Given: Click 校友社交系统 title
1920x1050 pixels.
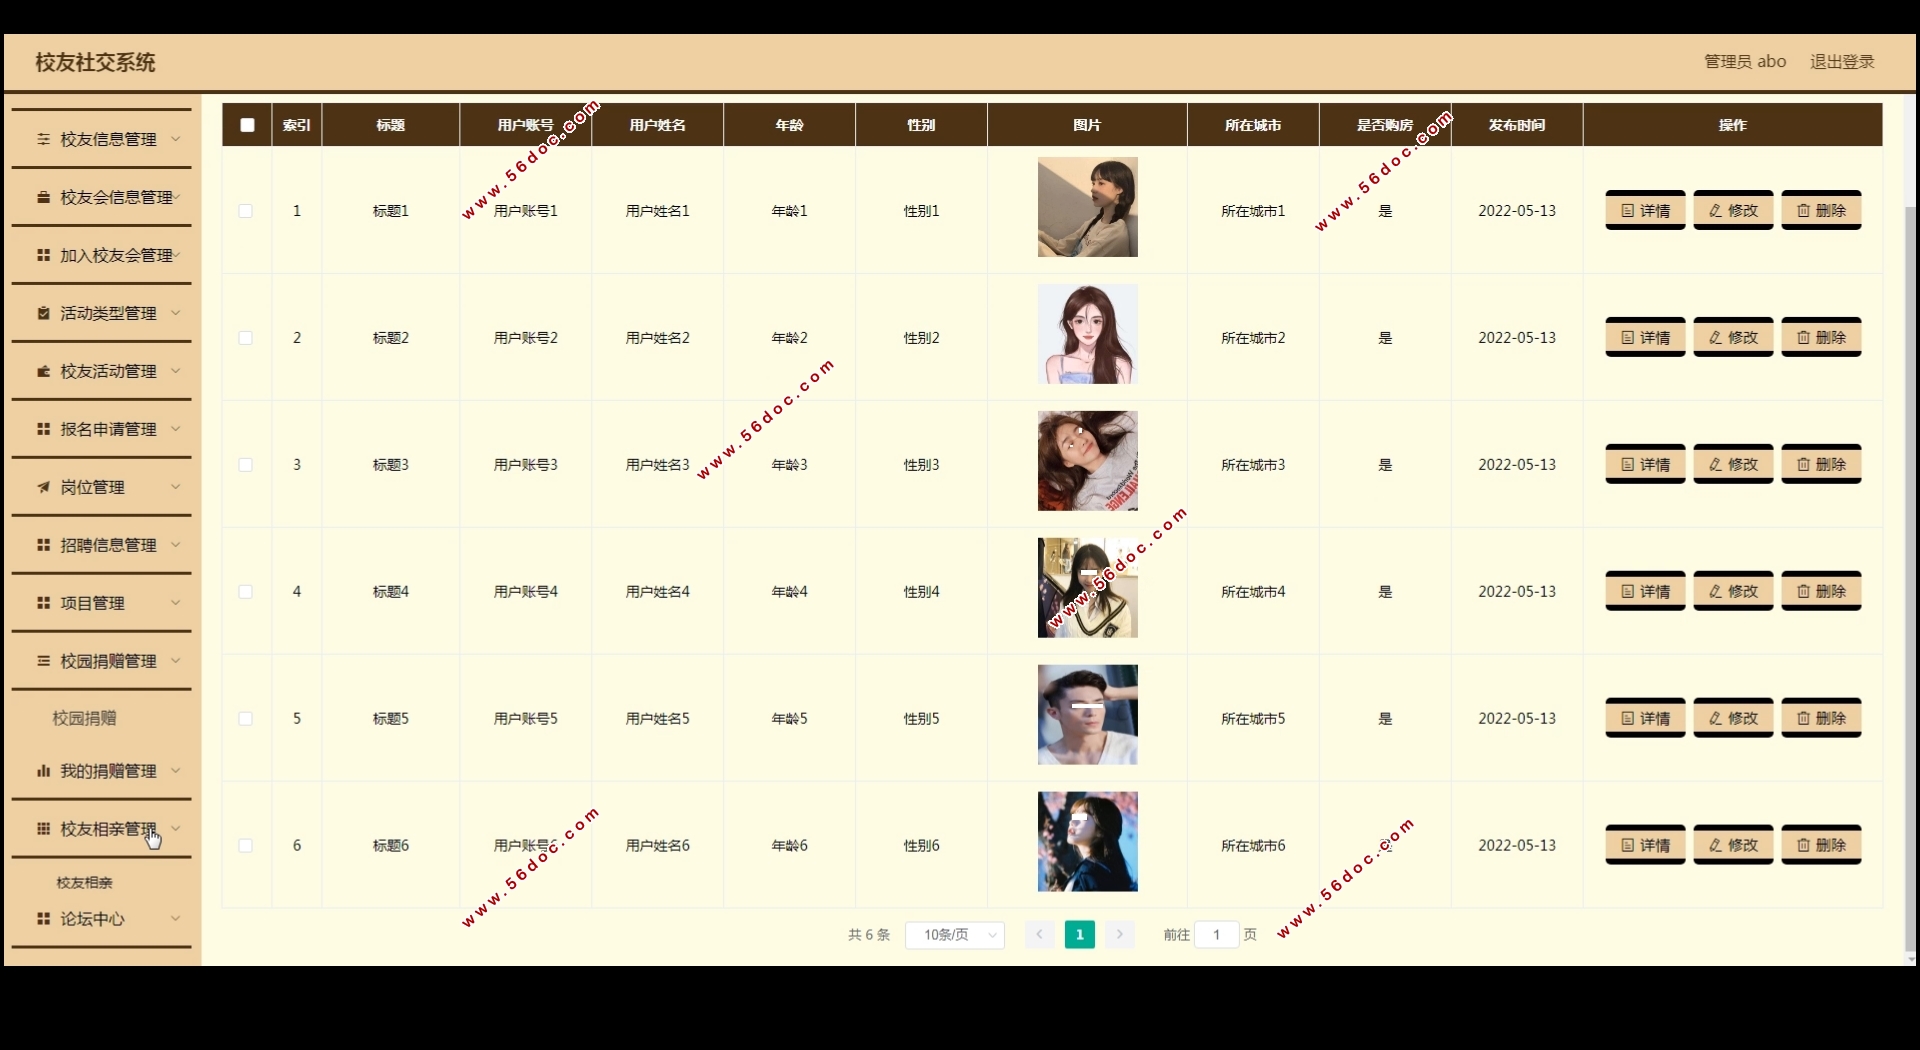Looking at the screenshot, I should tap(95, 63).
